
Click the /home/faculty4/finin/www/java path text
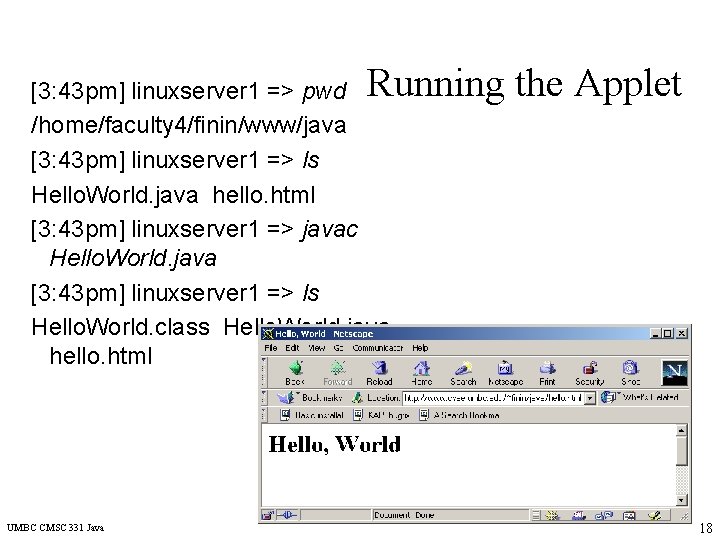pos(189,125)
